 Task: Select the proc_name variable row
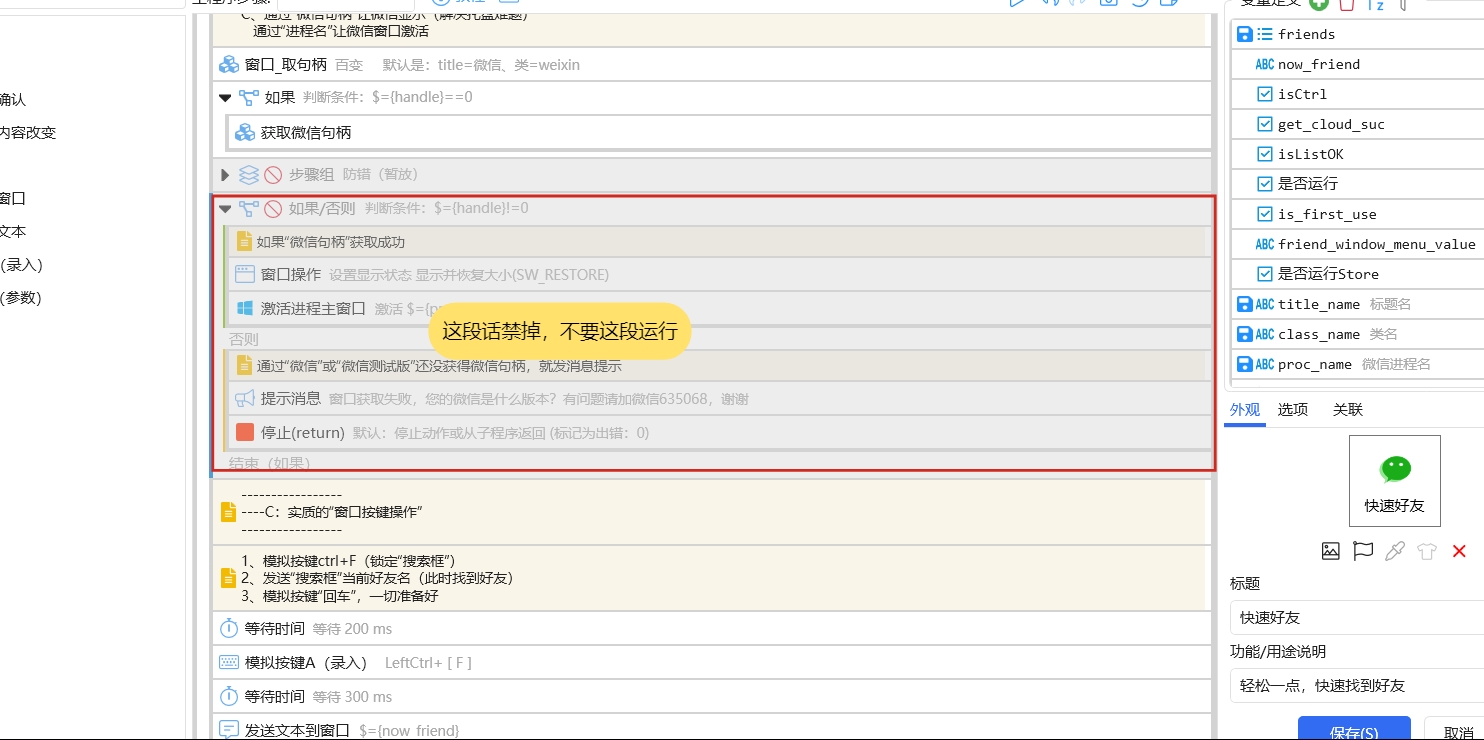click(x=1357, y=364)
